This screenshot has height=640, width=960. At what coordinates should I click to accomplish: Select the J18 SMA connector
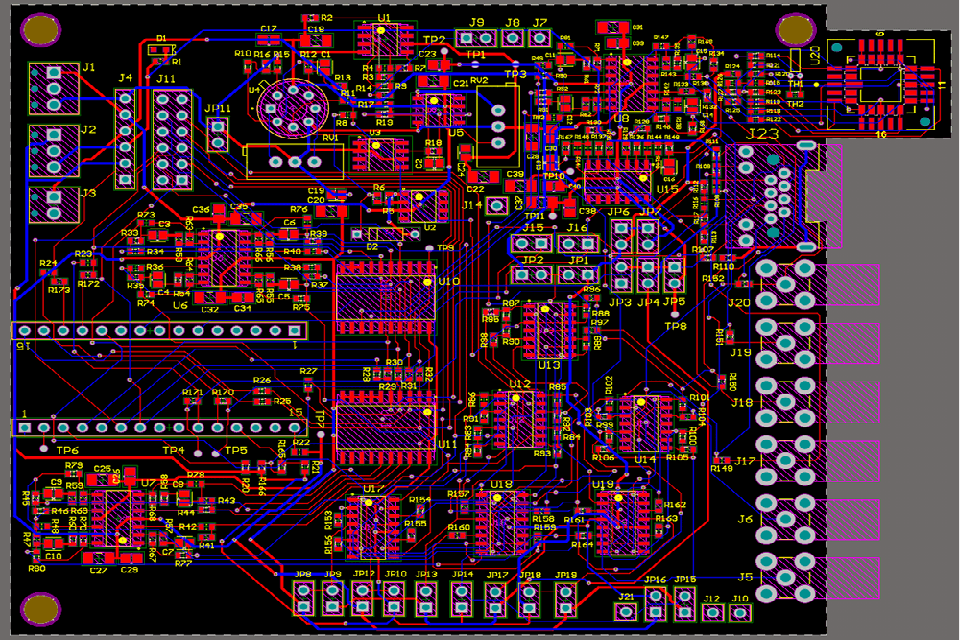(786, 402)
